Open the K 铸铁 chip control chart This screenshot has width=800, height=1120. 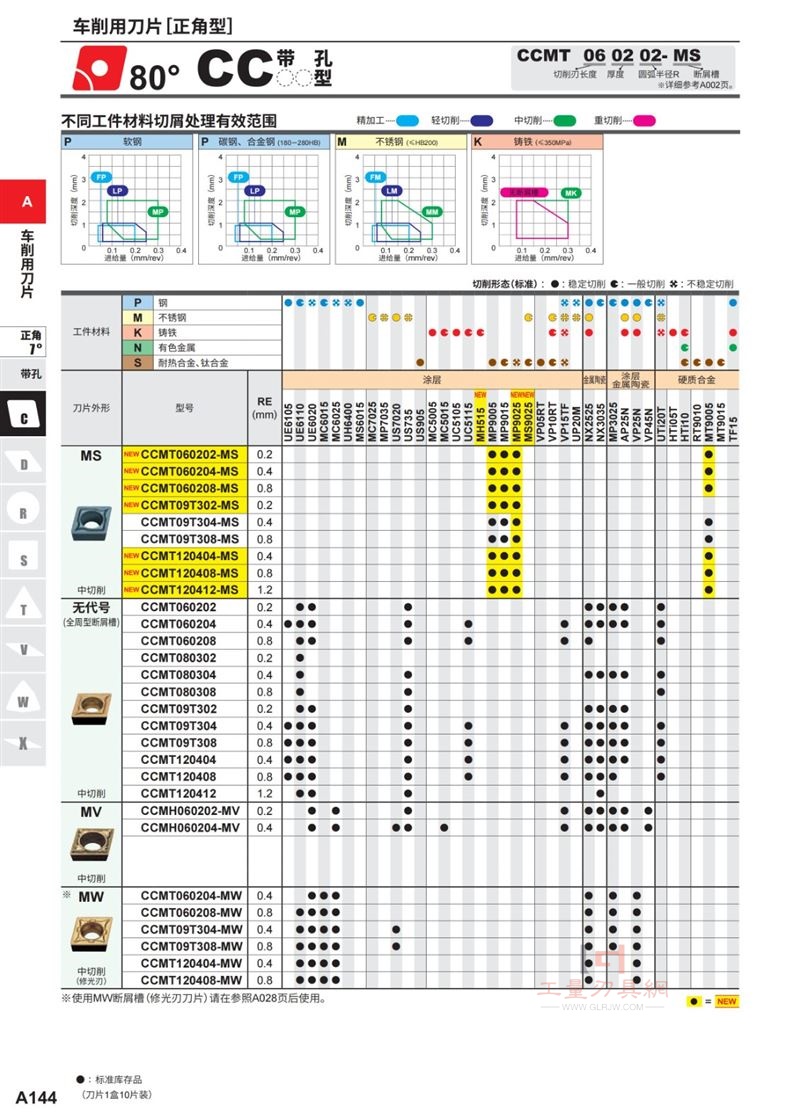pos(537,199)
